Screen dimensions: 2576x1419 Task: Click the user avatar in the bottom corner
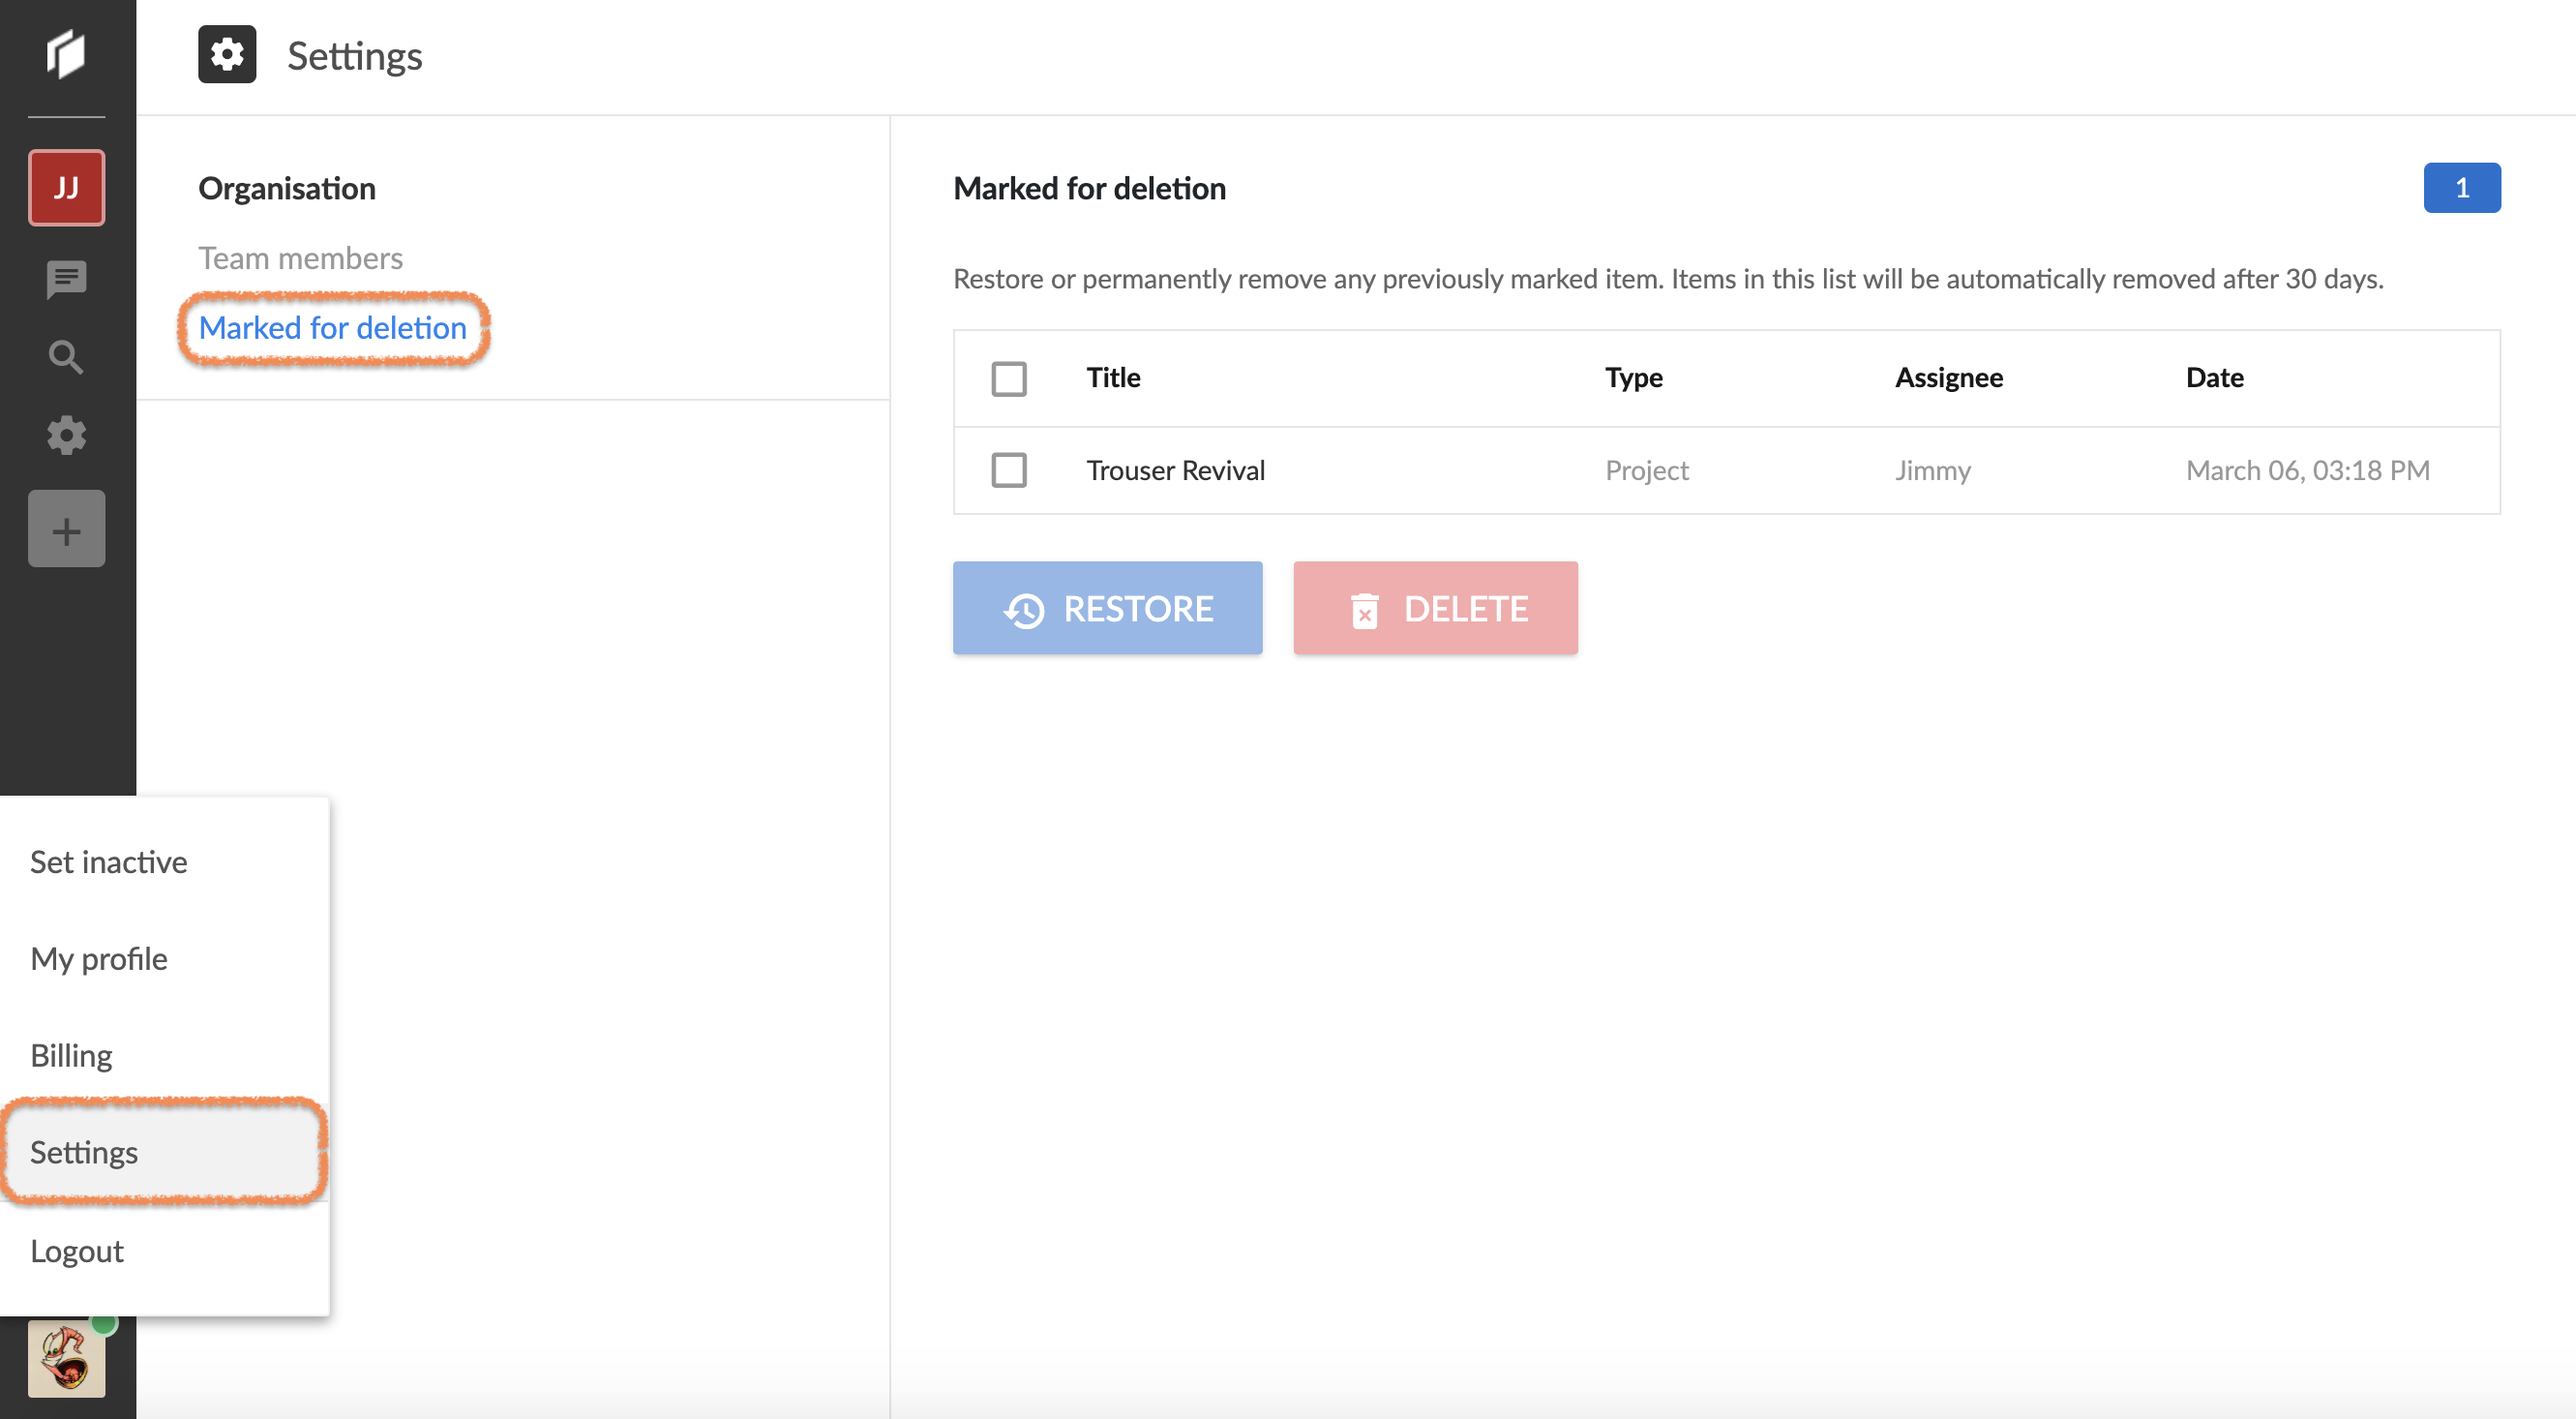66,1358
